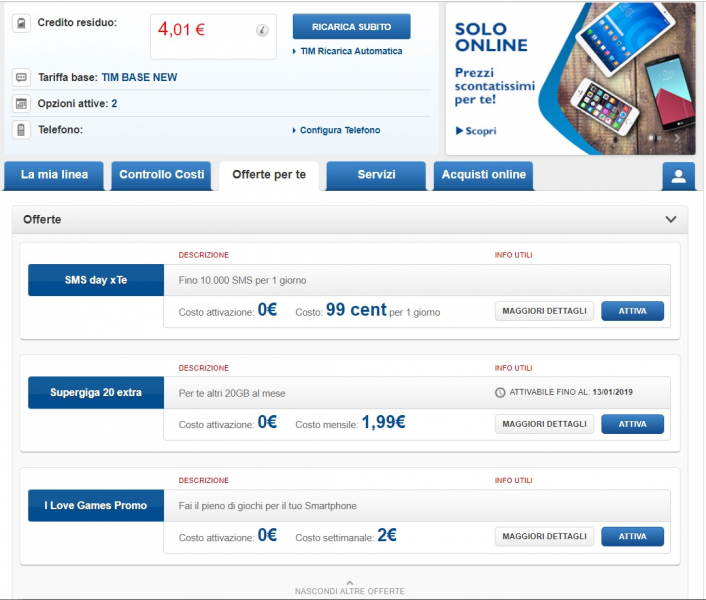This screenshot has width=706, height=600.
Task: Click Scopri on the Solo Online banner
Action: pos(478,131)
